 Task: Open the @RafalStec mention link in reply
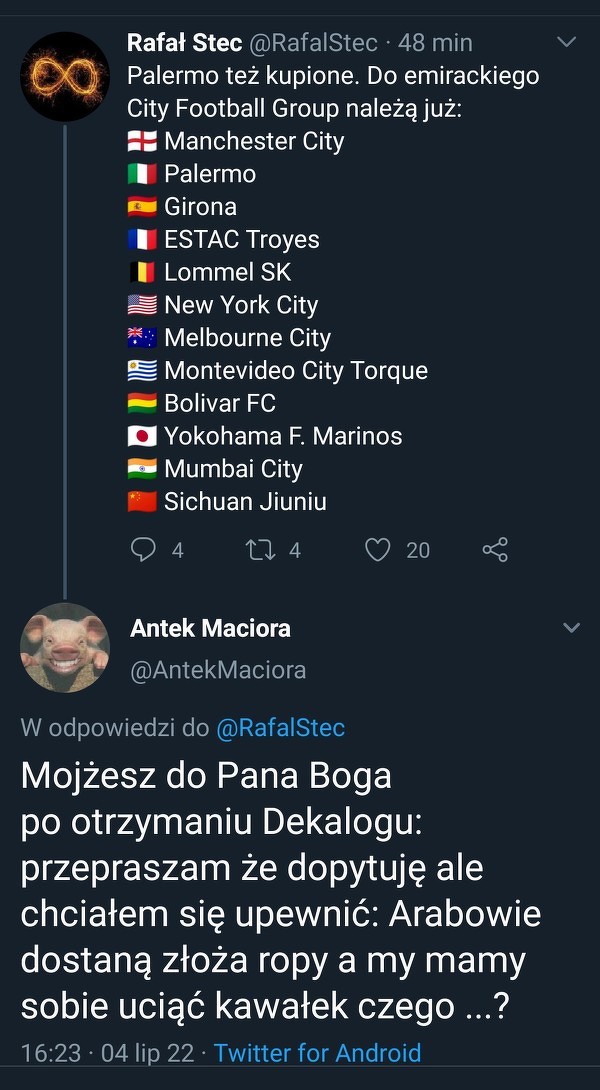281,728
